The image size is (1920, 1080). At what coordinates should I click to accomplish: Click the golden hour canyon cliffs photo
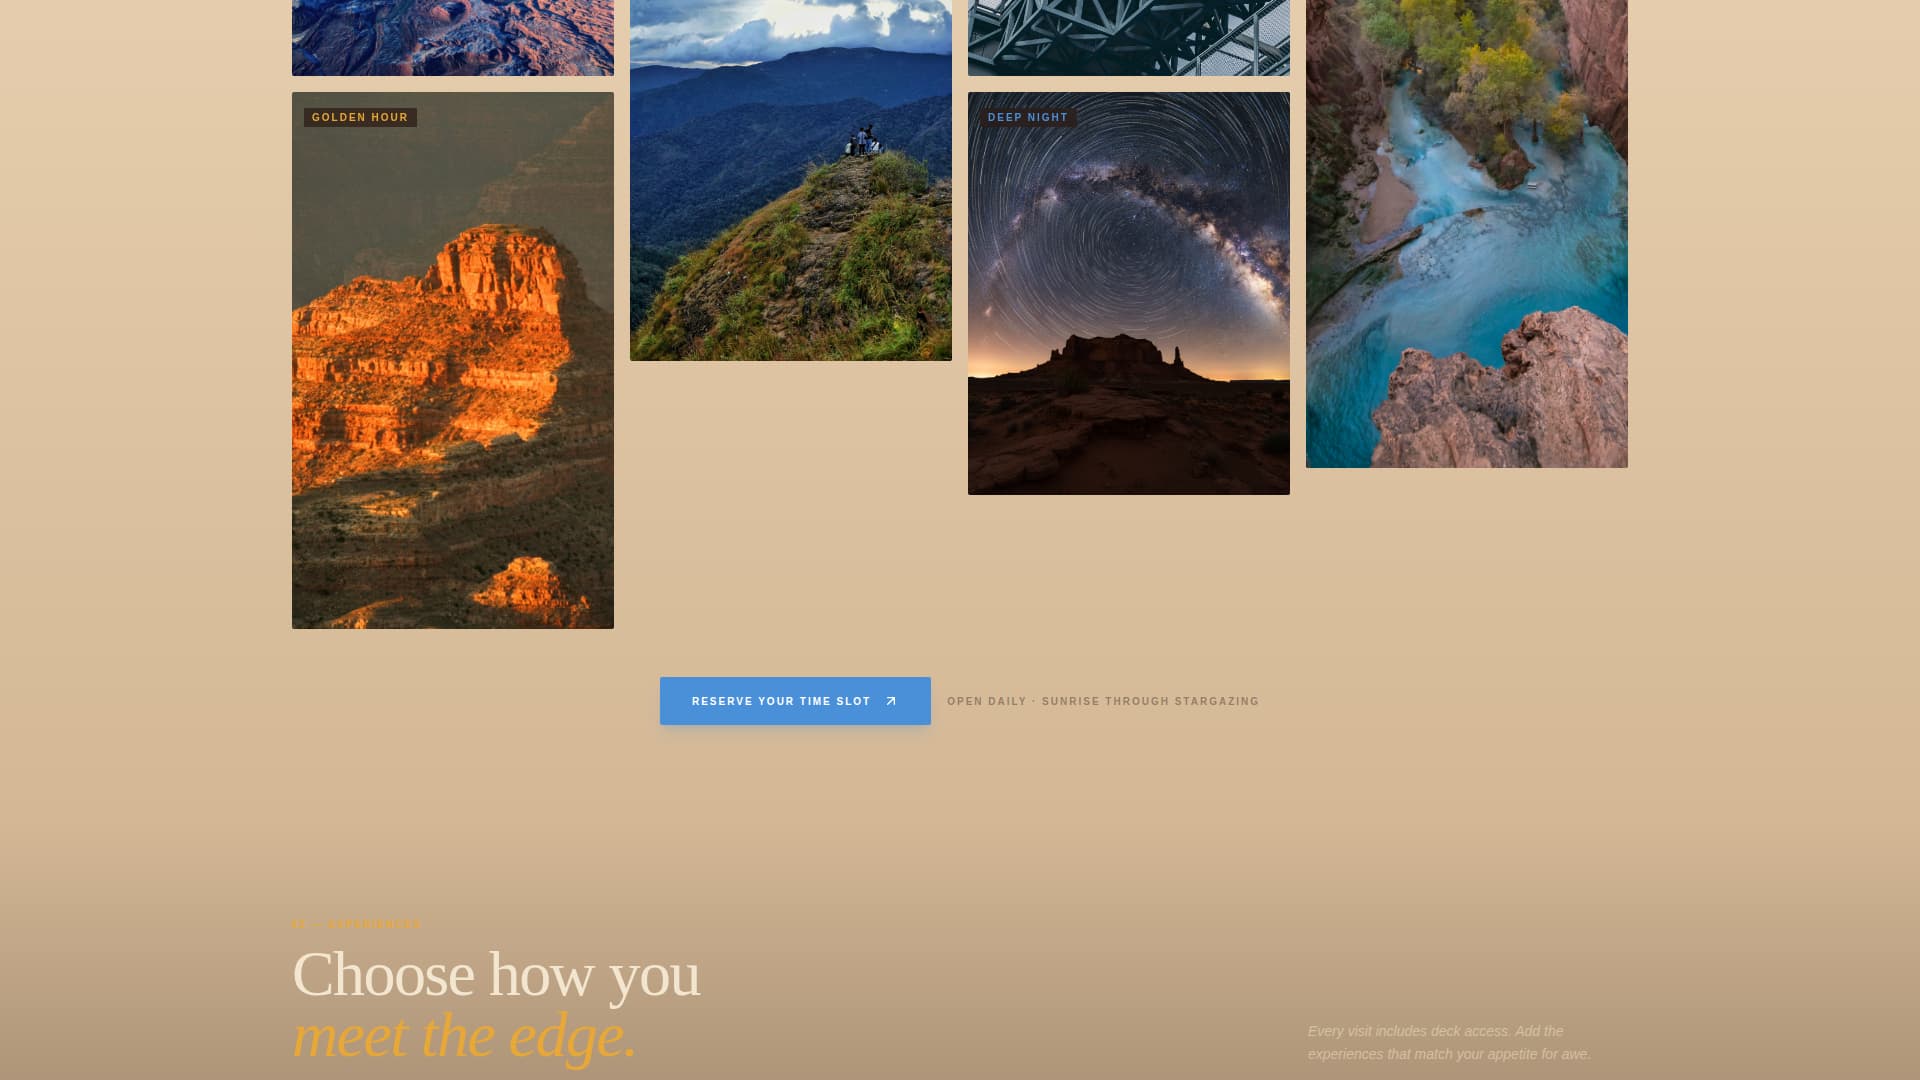(x=452, y=400)
